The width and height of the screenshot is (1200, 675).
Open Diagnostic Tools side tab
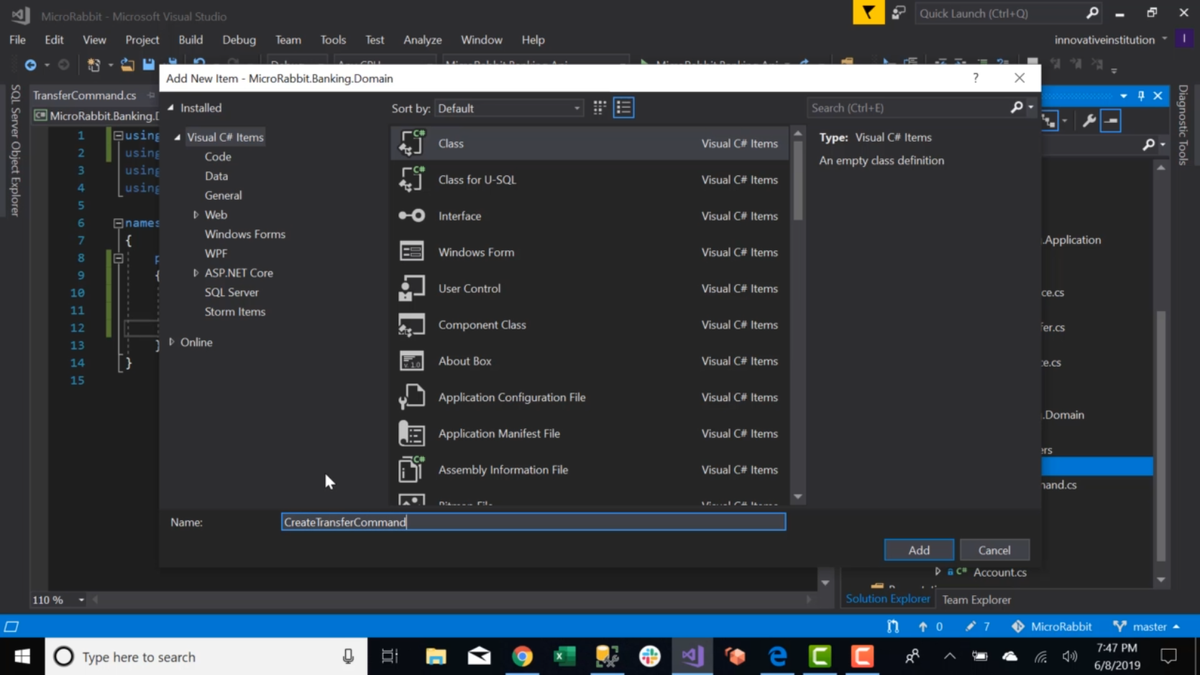point(1184,125)
